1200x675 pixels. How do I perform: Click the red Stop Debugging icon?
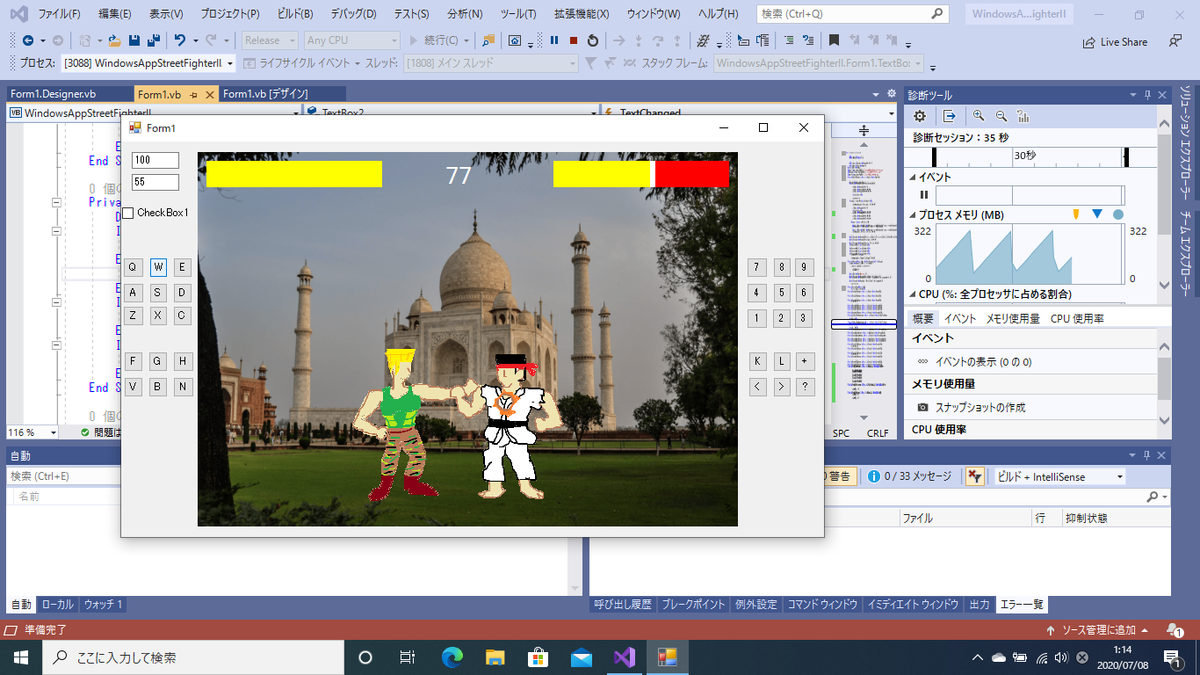pos(573,41)
